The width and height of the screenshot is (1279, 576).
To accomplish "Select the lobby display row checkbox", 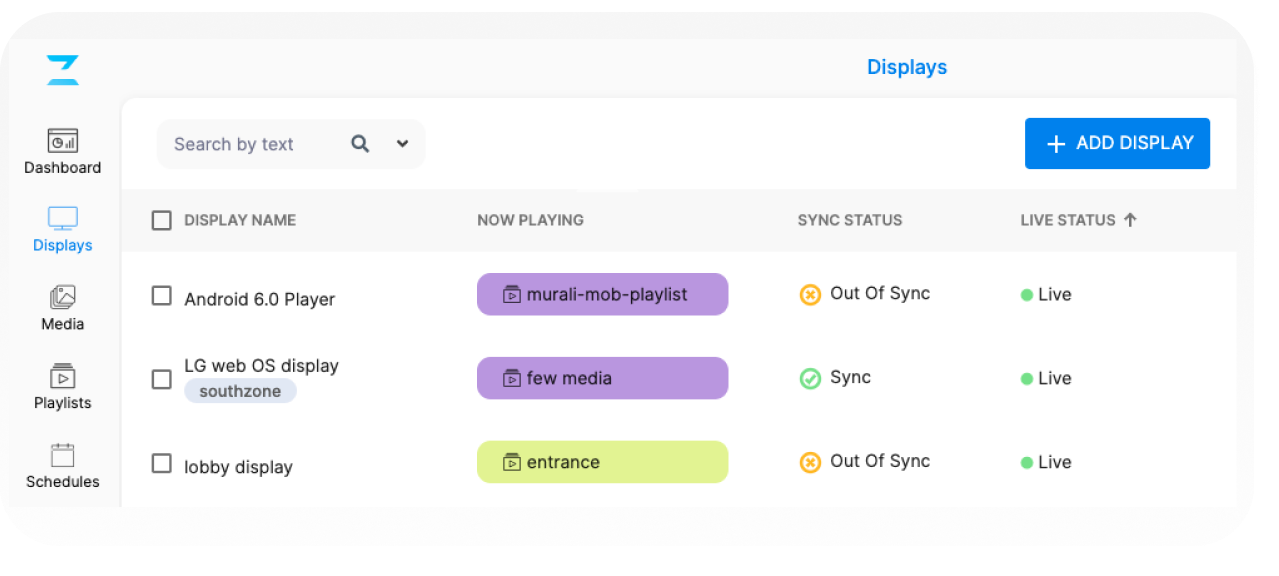I will coord(161,463).
